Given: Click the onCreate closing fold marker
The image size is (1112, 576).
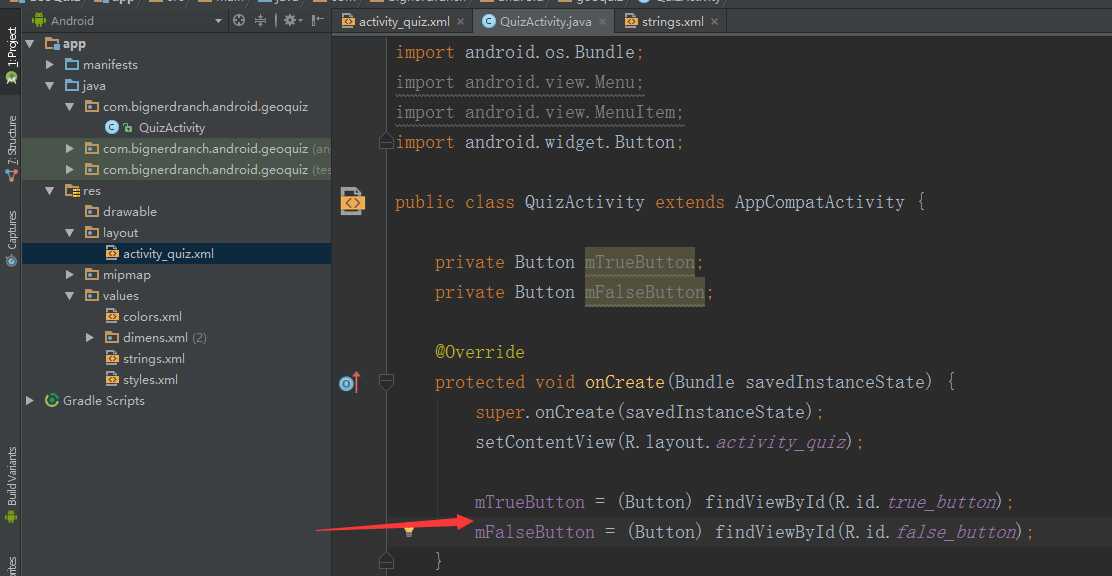Looking at the screenshot, I should [x=386, y=560].
